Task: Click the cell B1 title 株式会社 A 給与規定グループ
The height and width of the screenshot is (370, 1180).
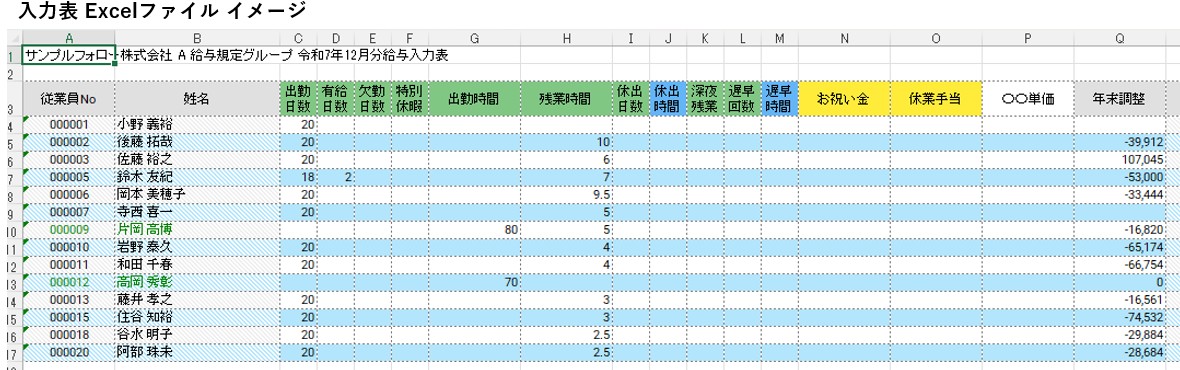Action: (x=206, y=56)
